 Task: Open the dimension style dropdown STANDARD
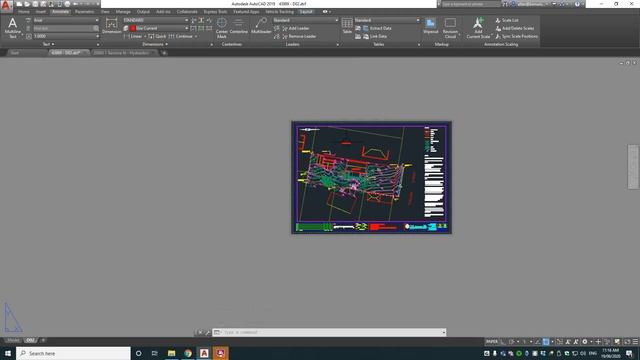click(x=156, y=20)
